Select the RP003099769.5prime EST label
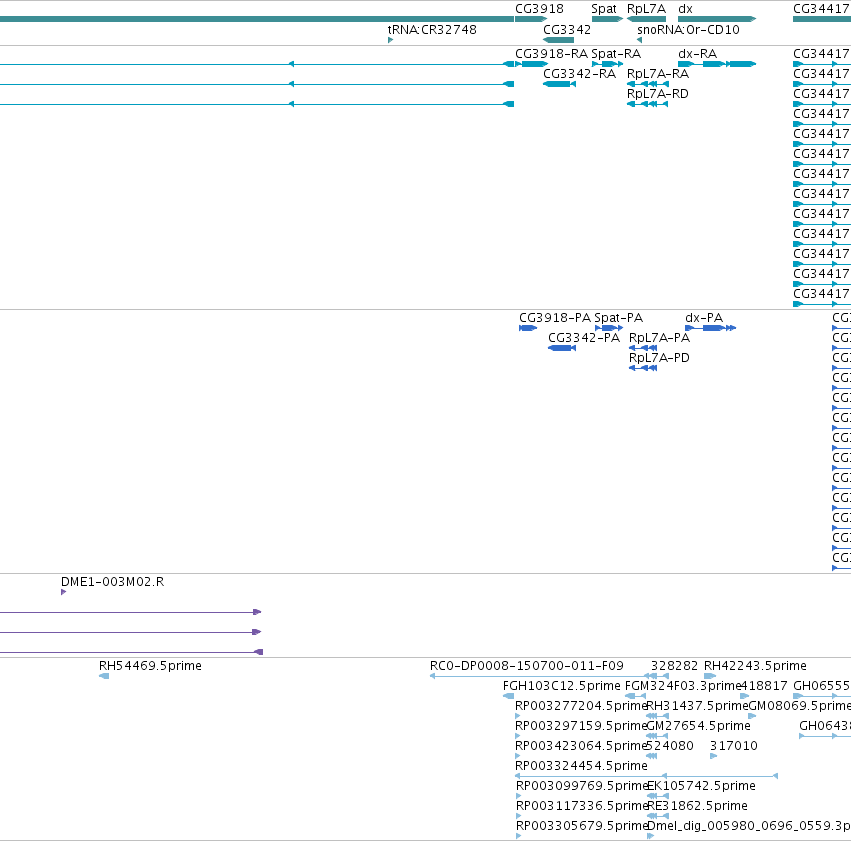The image size is (851, 841). tap(582, 786)
